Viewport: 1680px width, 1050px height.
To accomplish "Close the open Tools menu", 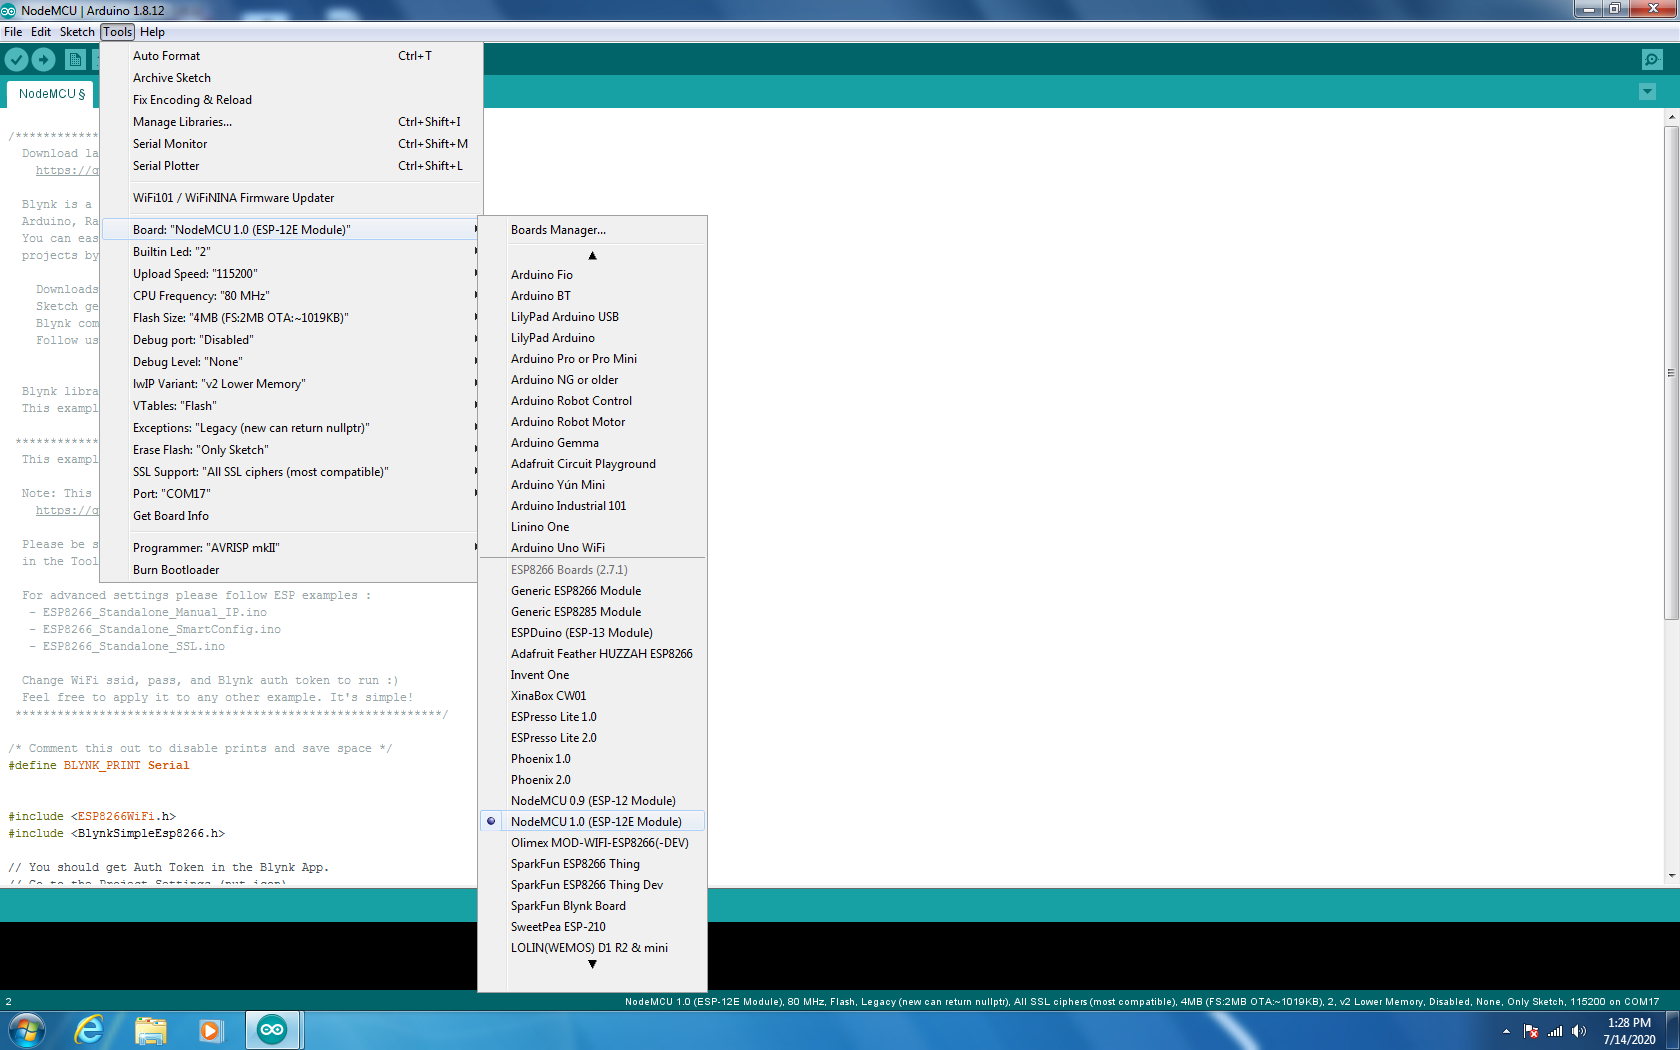I will [x=117, y=32].
